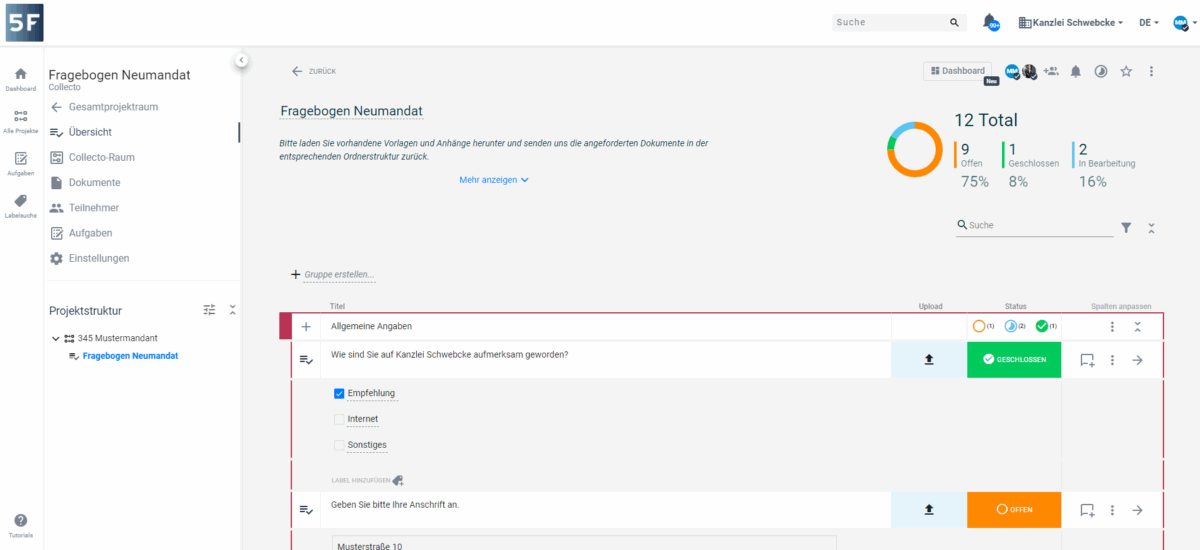Image resolution: width=1200 pixels, height=550 pixels.
Task: Mark project as favorite with star icon
Action: point(1126,71)
